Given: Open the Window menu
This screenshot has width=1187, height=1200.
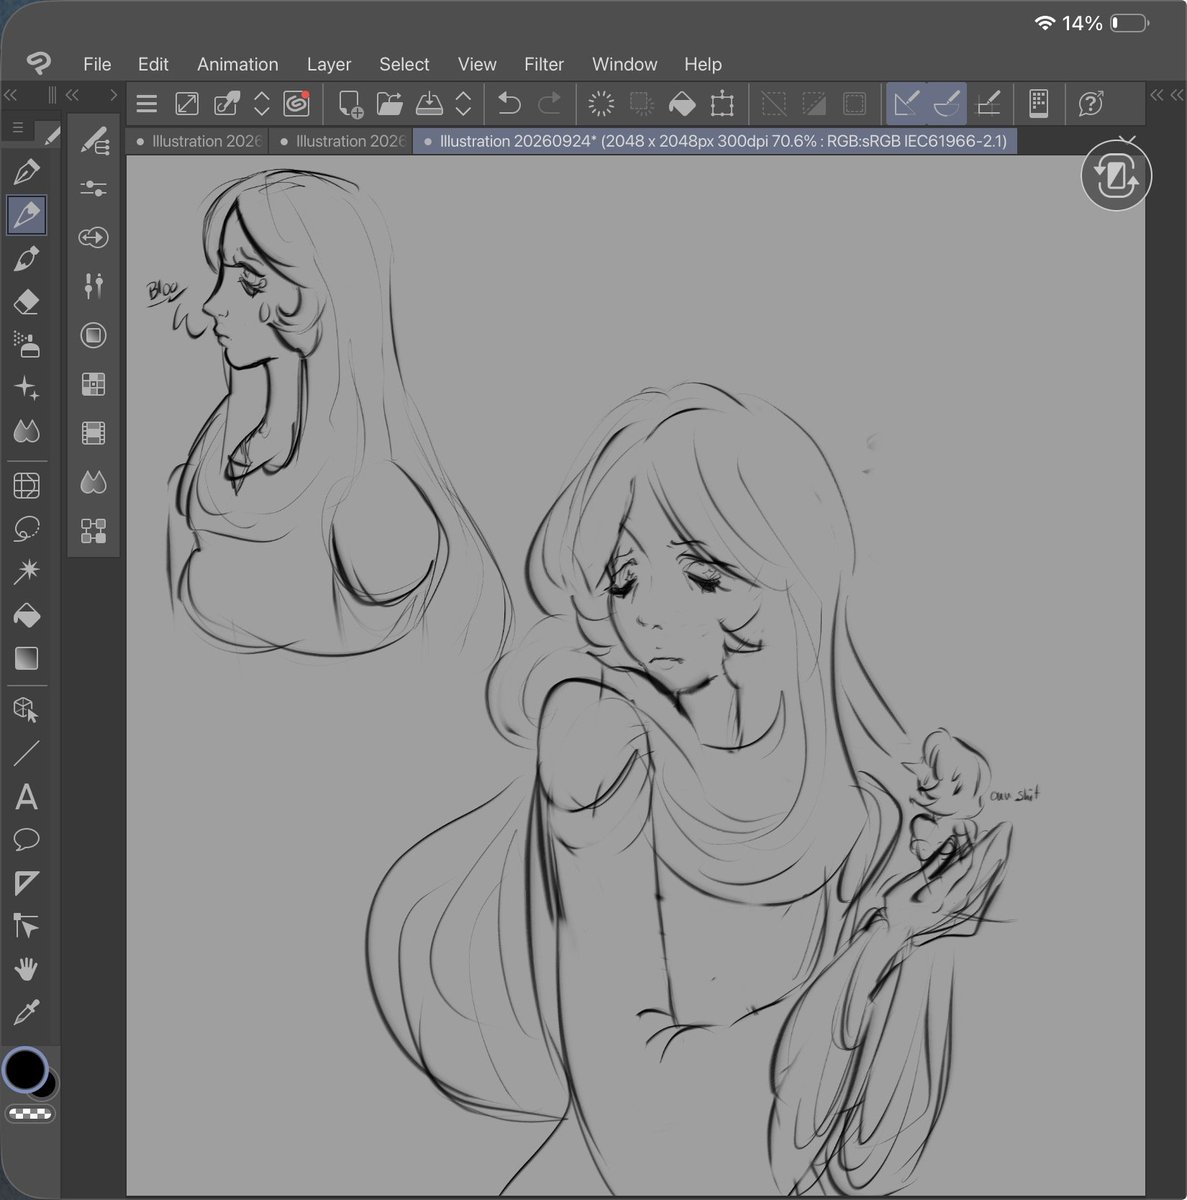Looking at the screenshot, I should tap(624, 64).
